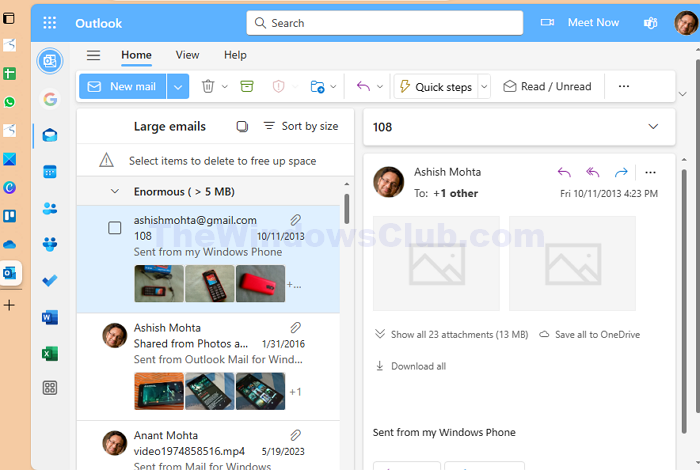
Task: Open the Google account icon in sidebar
Action: (x=50, y=99)
